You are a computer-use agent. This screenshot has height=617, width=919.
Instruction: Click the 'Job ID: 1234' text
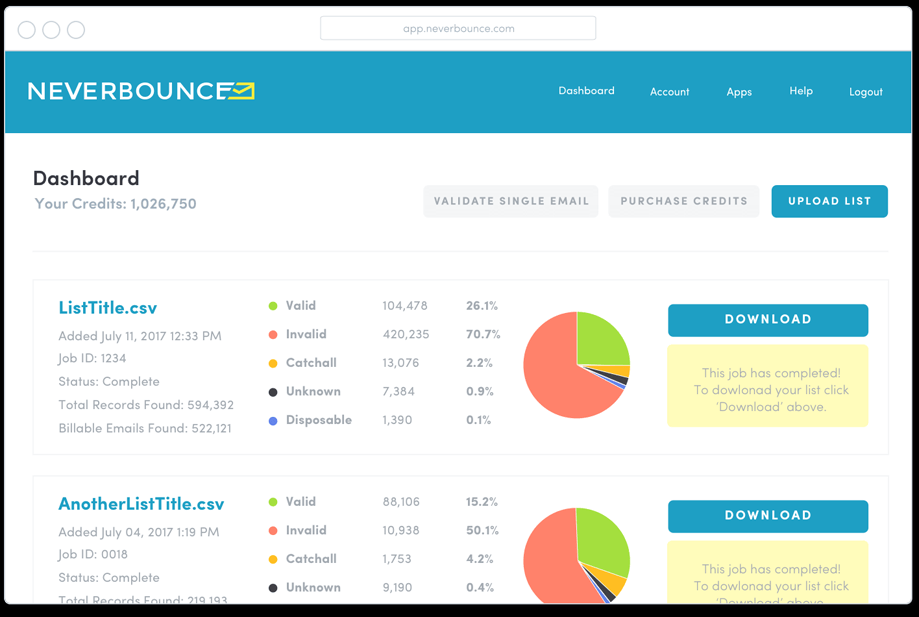[92, 358]
